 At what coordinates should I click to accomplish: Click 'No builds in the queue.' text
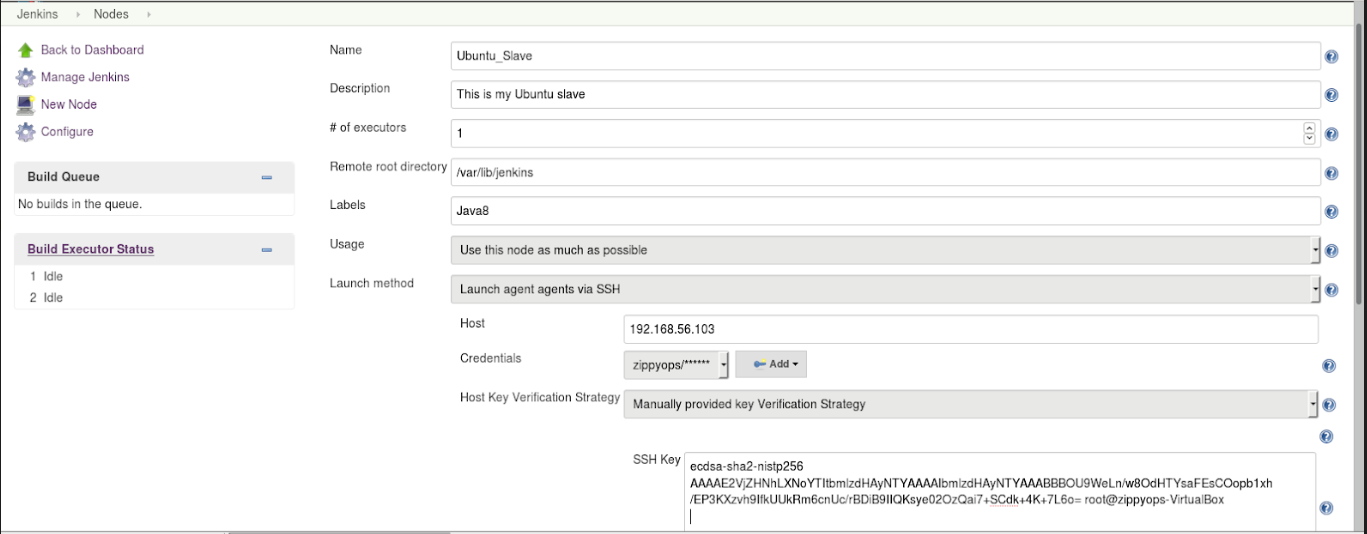pyautogui.click(x=80, y=204)
